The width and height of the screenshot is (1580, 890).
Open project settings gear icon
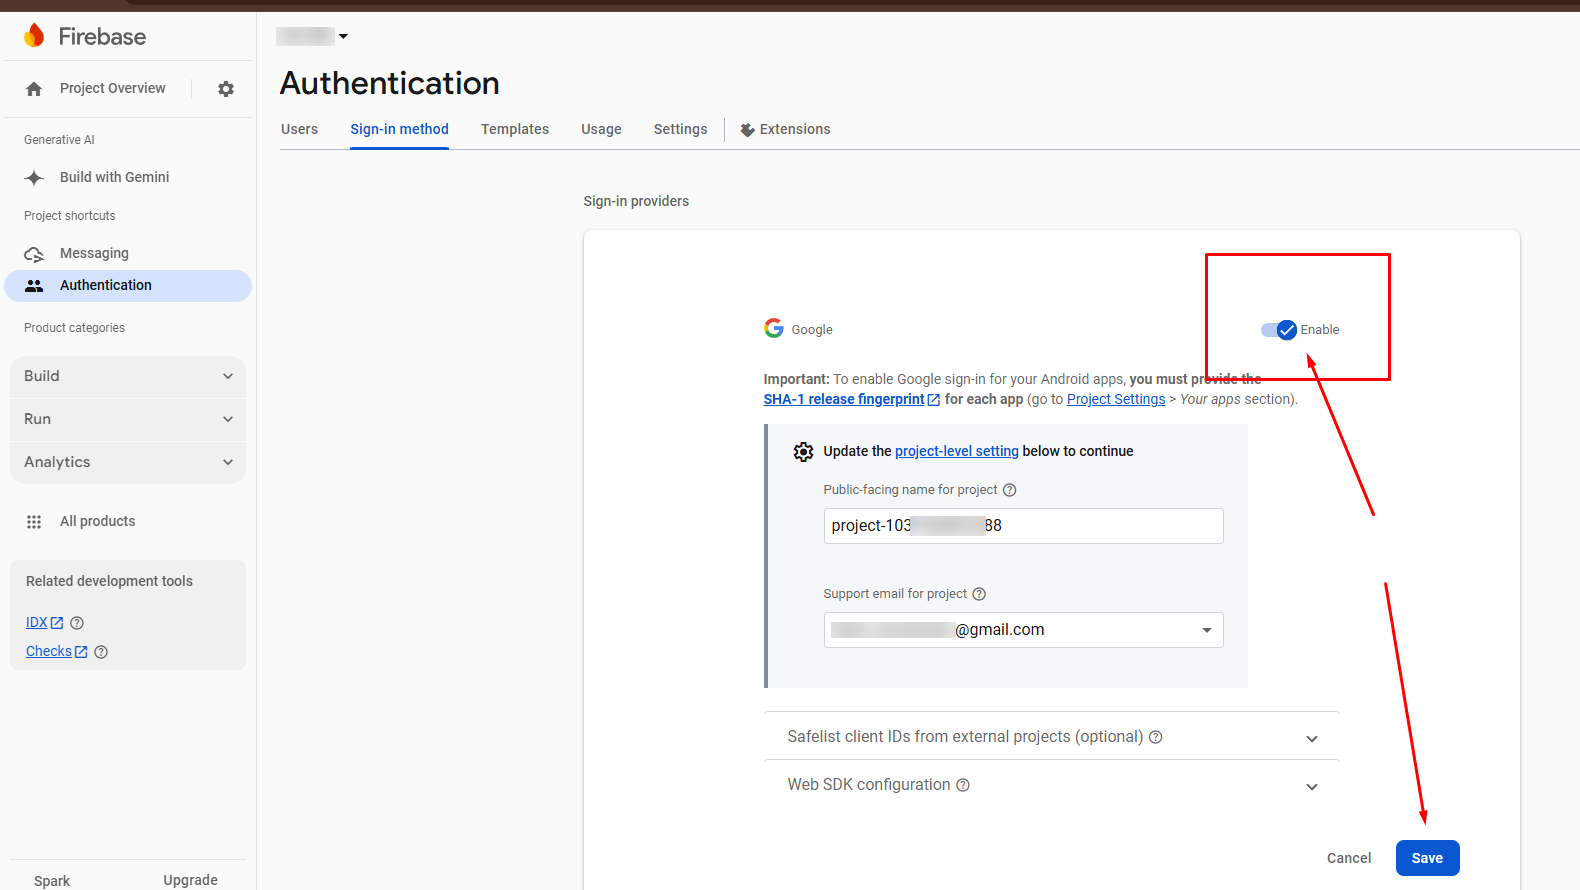point(226,89)
